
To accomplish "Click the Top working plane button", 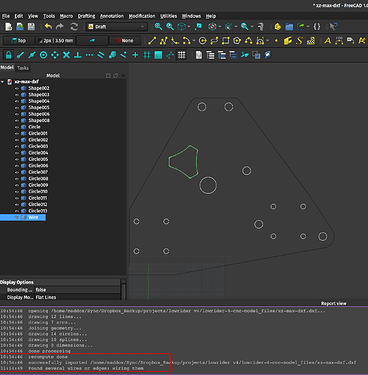I will (x=19, y=41).
